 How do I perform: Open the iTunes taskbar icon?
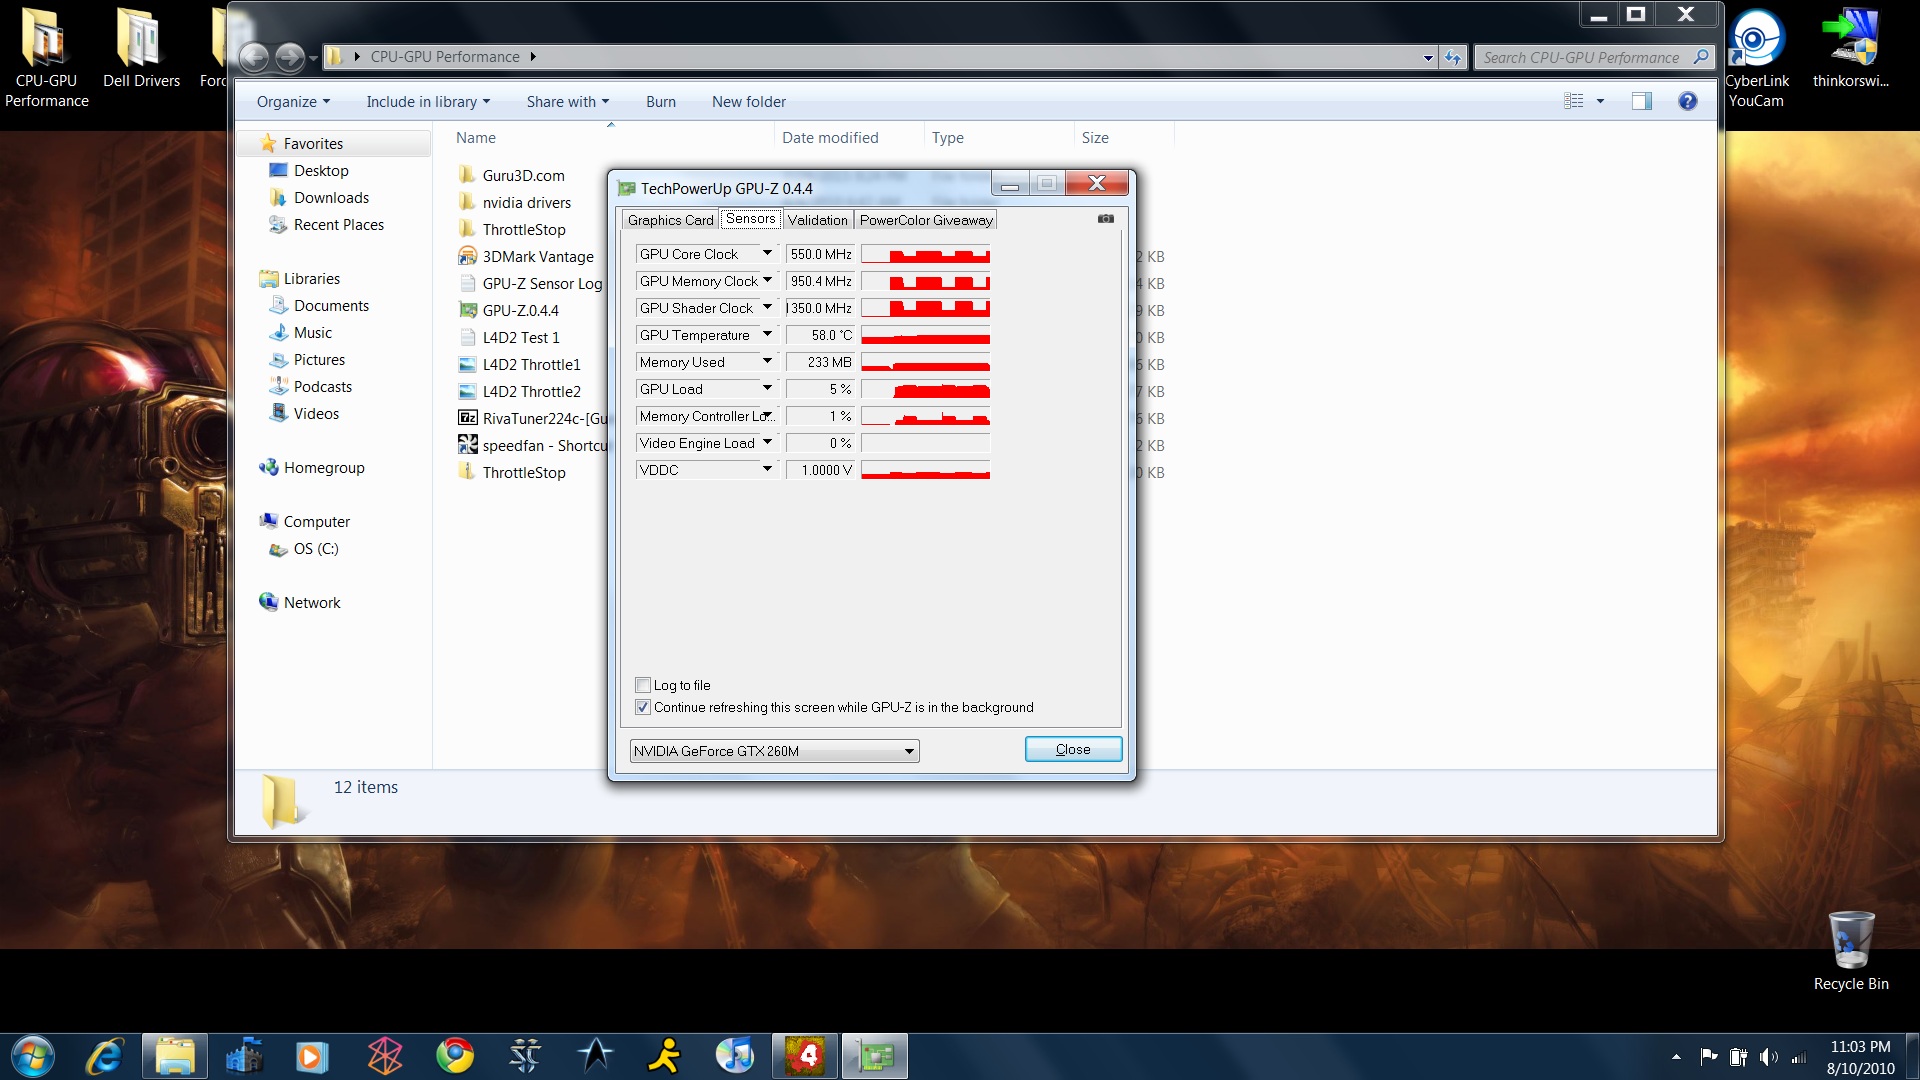click(x=735, y=1056)
